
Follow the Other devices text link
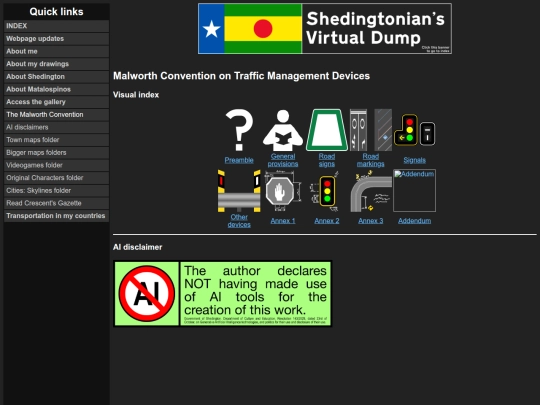[239, 221]
